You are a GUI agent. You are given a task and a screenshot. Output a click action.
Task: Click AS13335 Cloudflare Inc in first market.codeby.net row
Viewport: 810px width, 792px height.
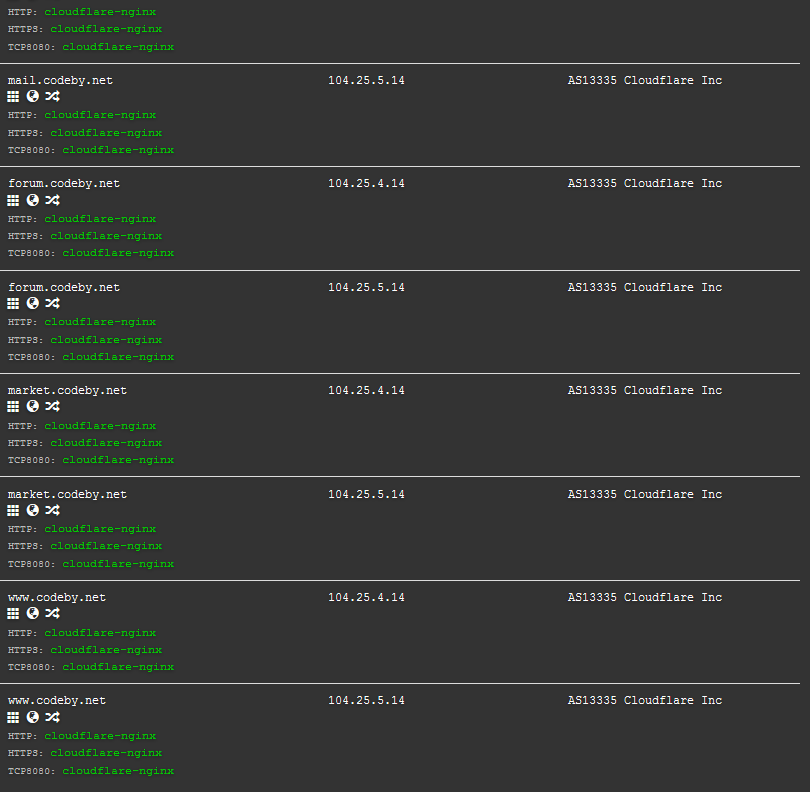click(x=645, y=391)
